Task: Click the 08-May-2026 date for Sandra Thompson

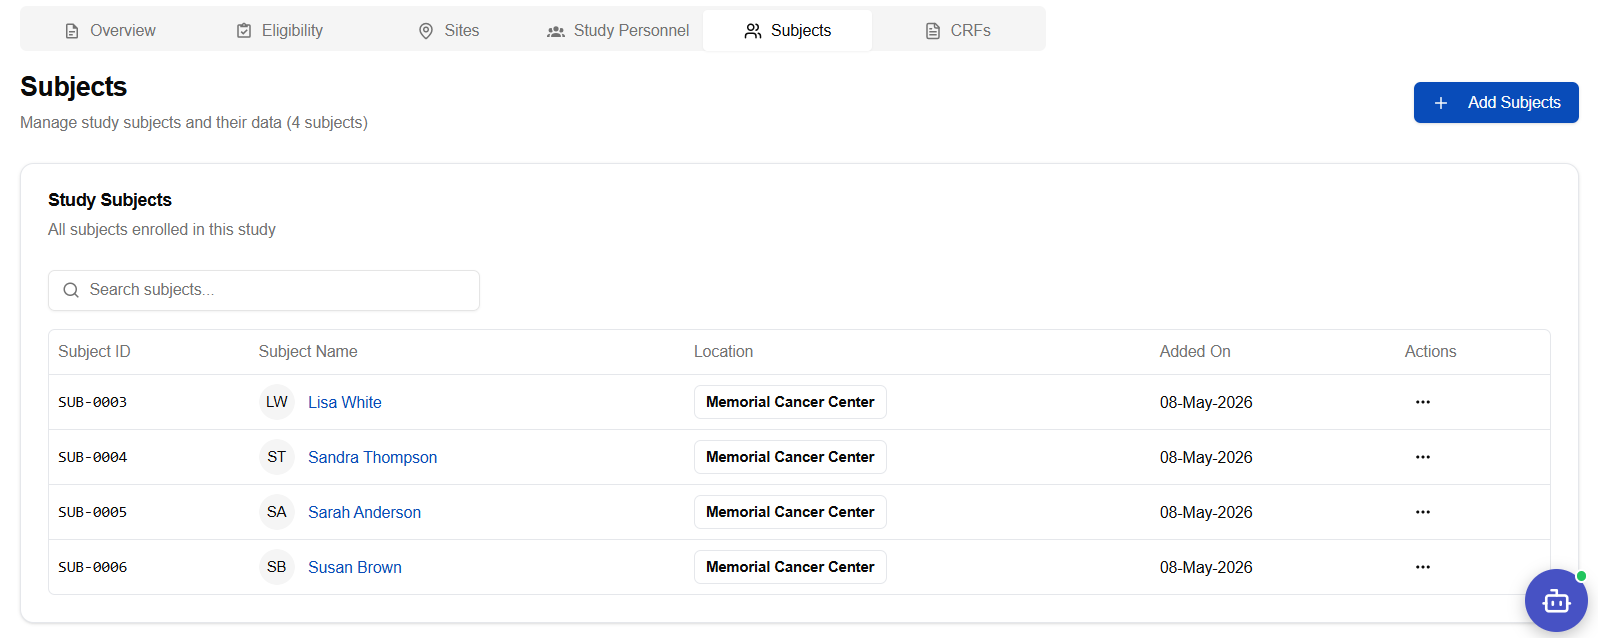Action: point(1206,457)
